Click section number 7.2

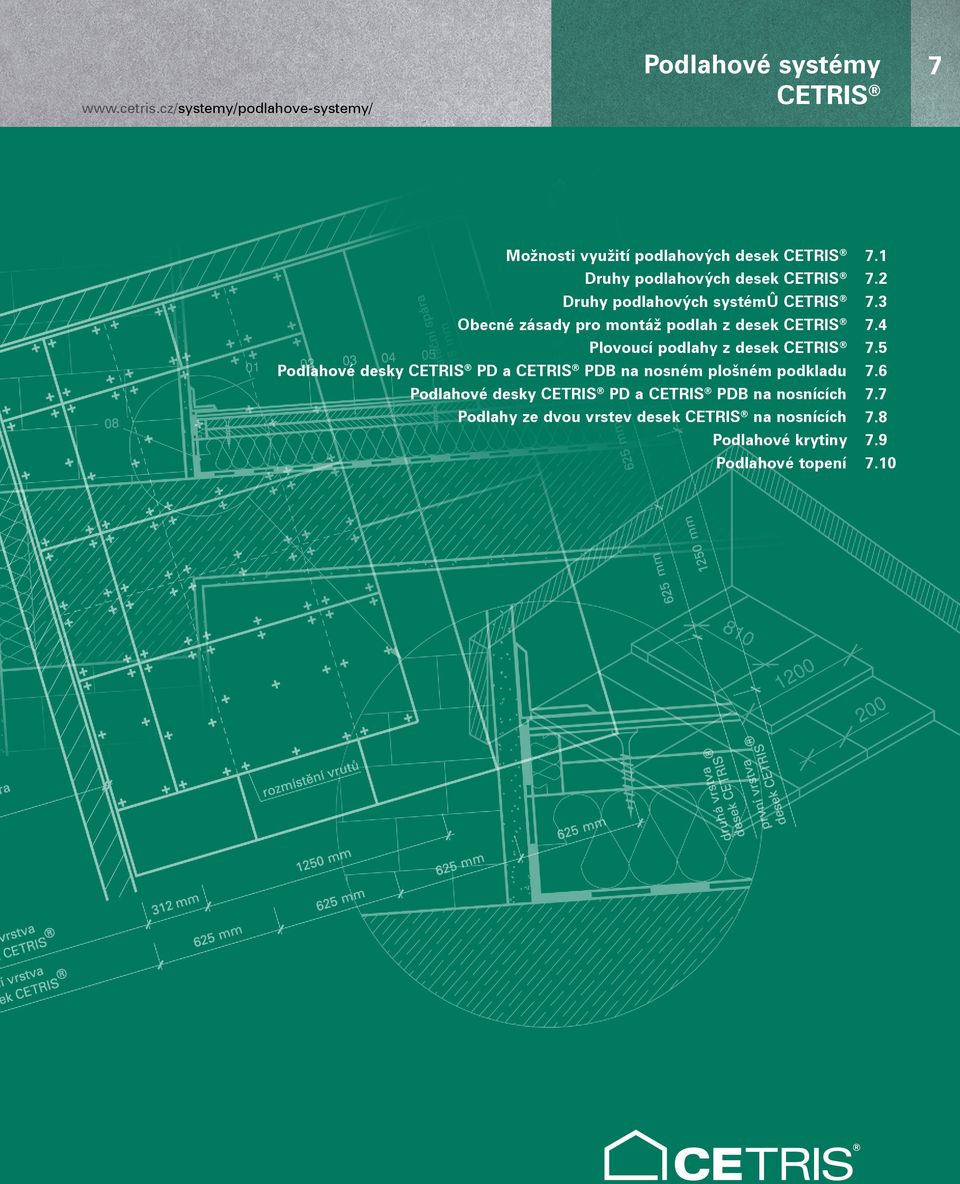[875, 279]
